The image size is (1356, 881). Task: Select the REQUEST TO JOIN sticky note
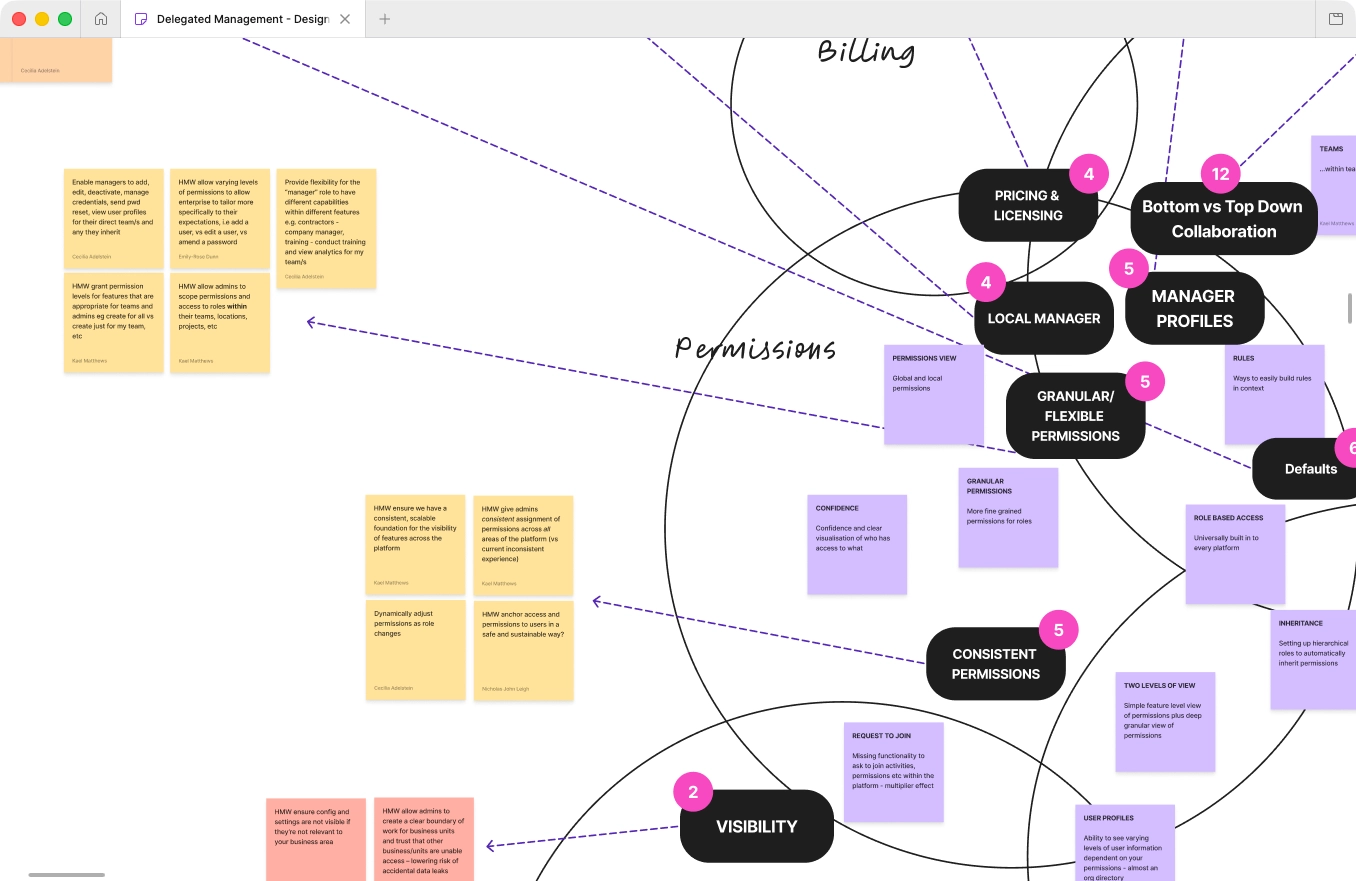(893, 772)
